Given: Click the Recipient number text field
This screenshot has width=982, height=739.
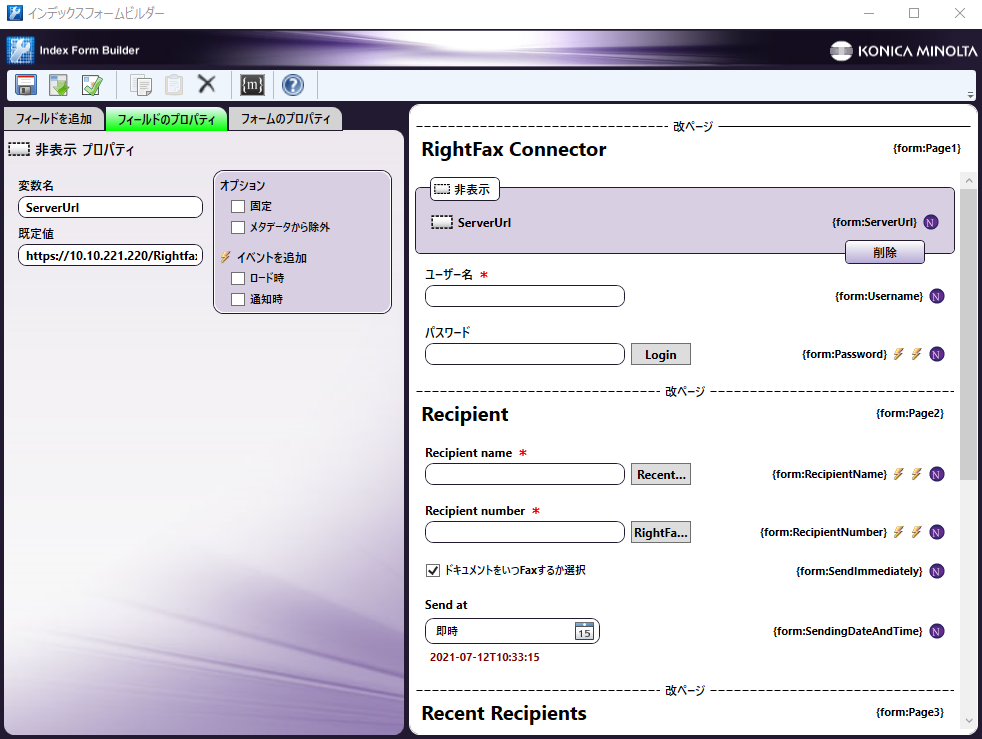Looking at the screenshot, I should pyautogui.click(x=525, y=532).
